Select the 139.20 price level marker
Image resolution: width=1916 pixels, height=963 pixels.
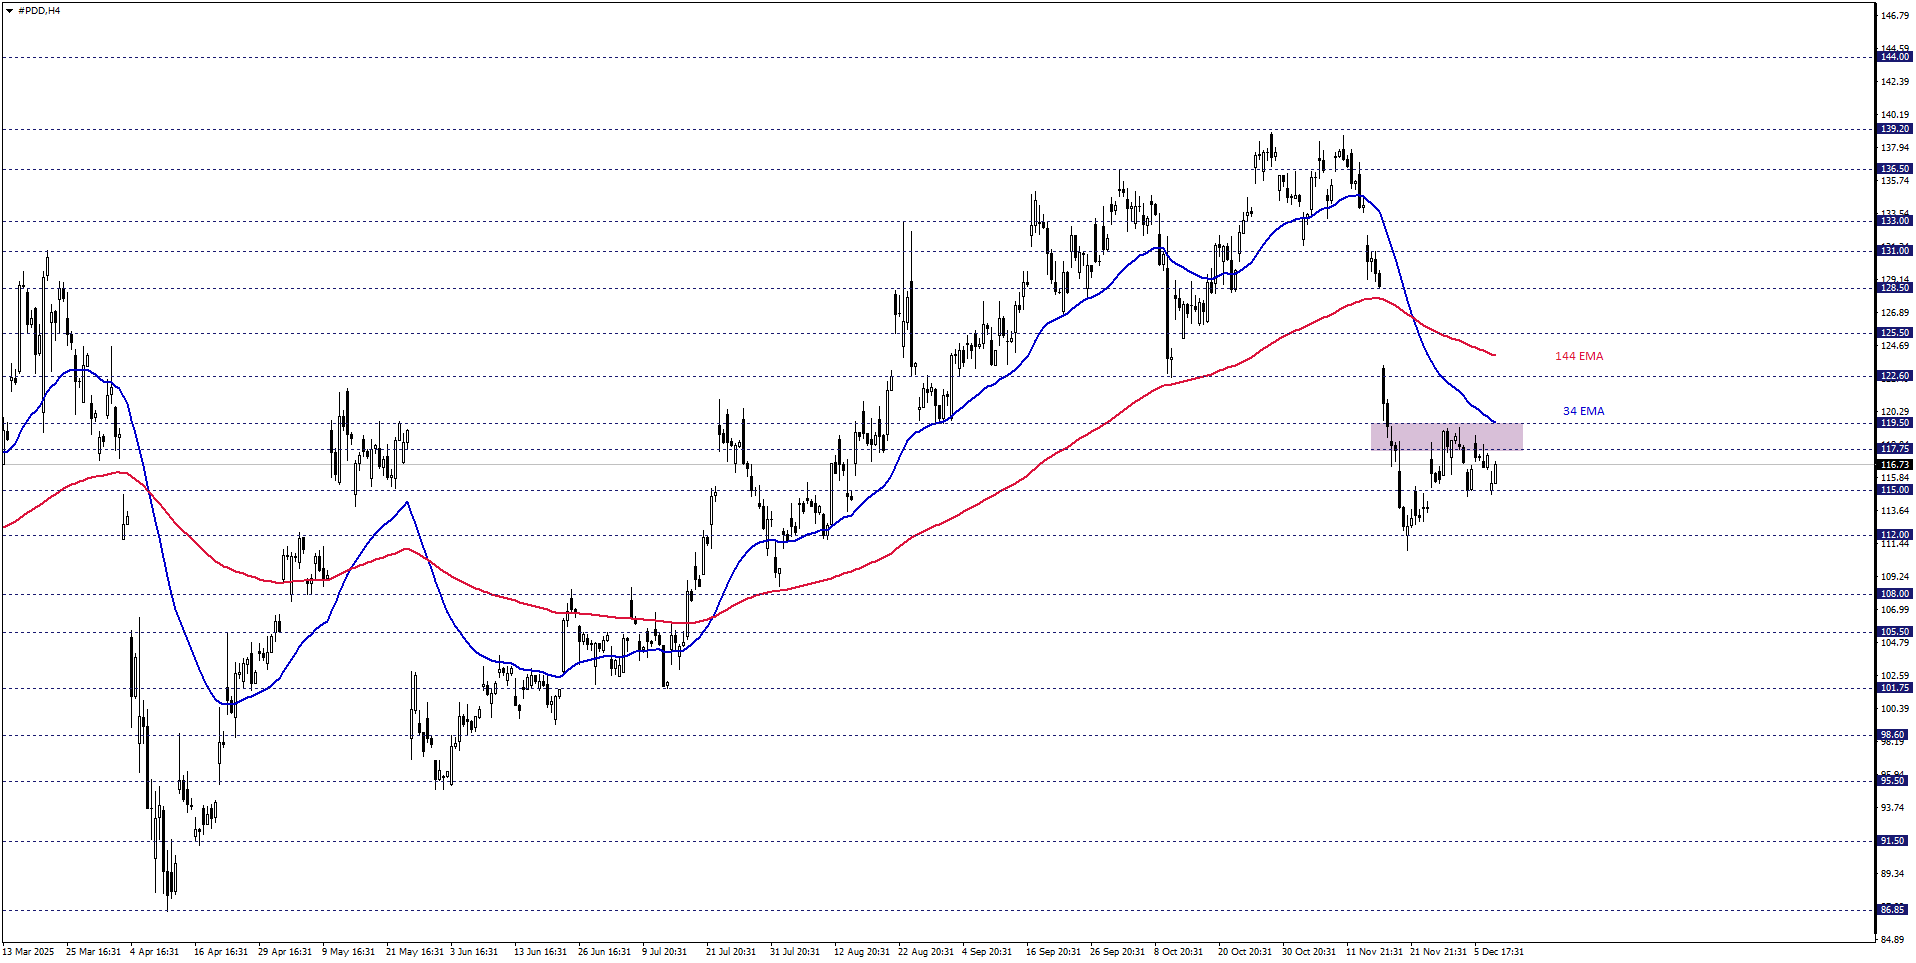click(1895, 128)
